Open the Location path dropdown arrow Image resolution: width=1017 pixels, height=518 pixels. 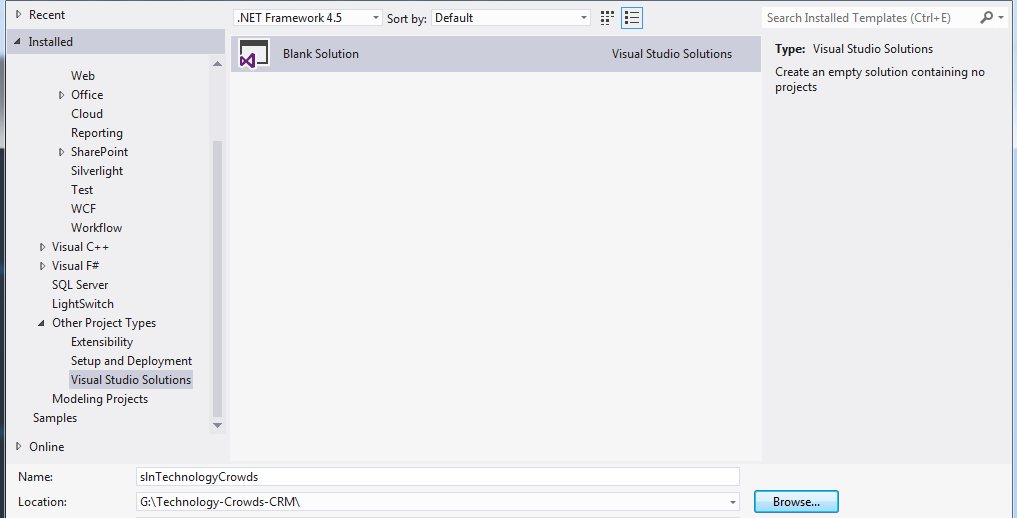[x=733, y=502]
